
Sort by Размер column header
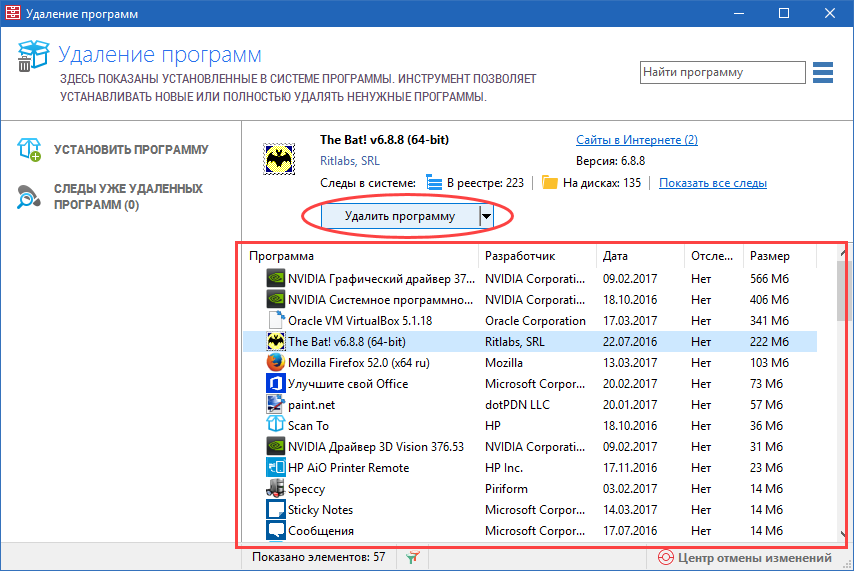point(780,256)
